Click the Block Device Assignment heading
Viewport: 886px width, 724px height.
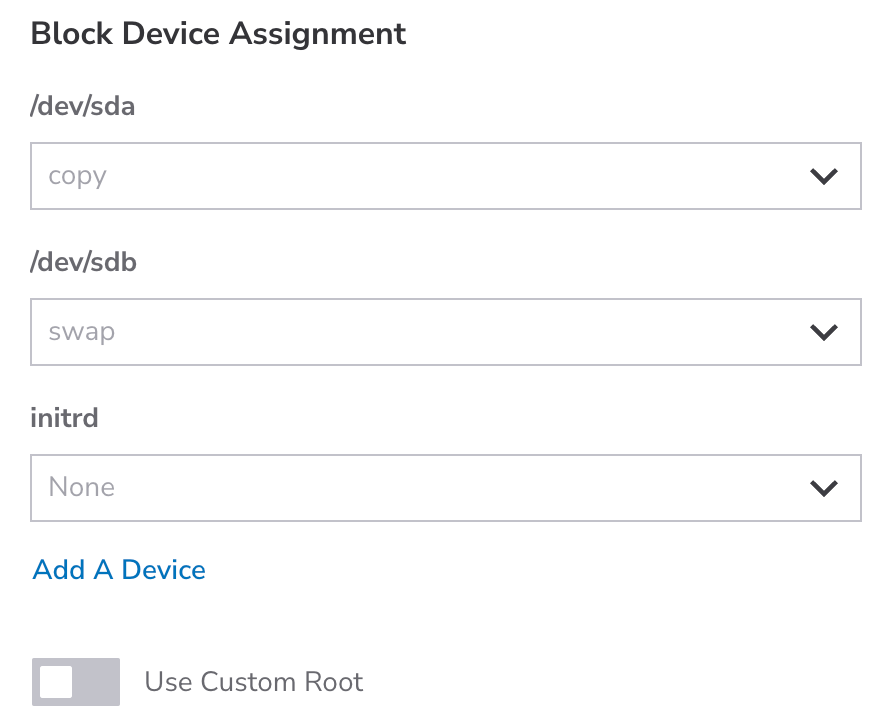point(219,33)
